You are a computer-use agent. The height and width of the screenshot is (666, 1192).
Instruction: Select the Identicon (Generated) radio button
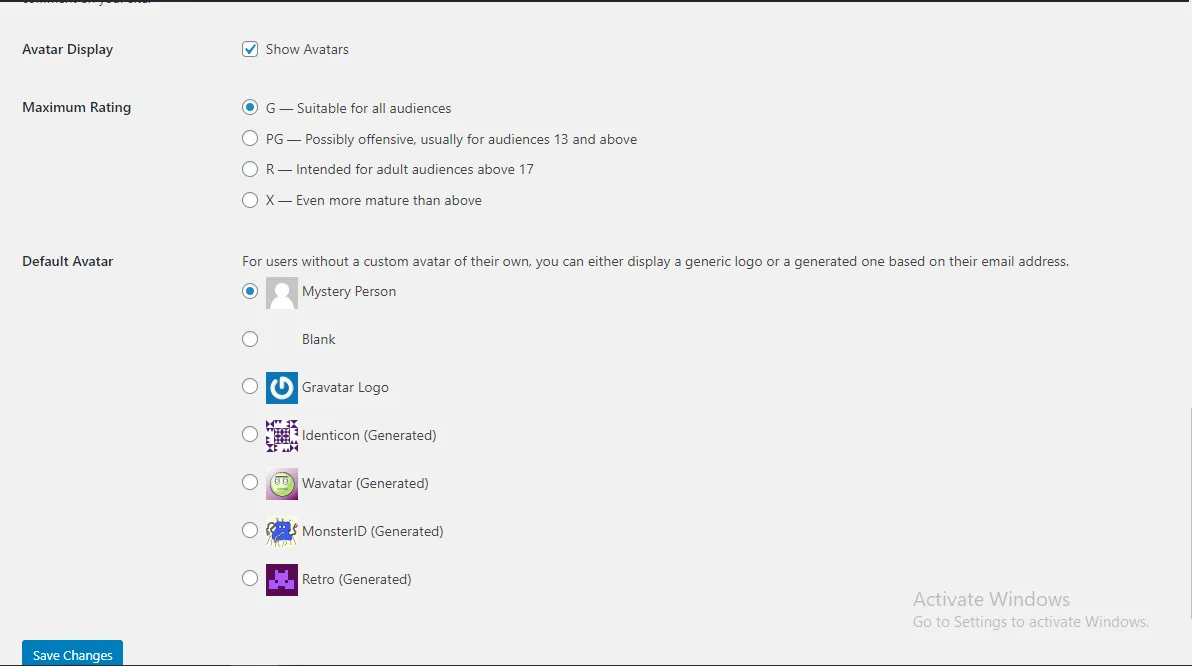coord(250,435)
